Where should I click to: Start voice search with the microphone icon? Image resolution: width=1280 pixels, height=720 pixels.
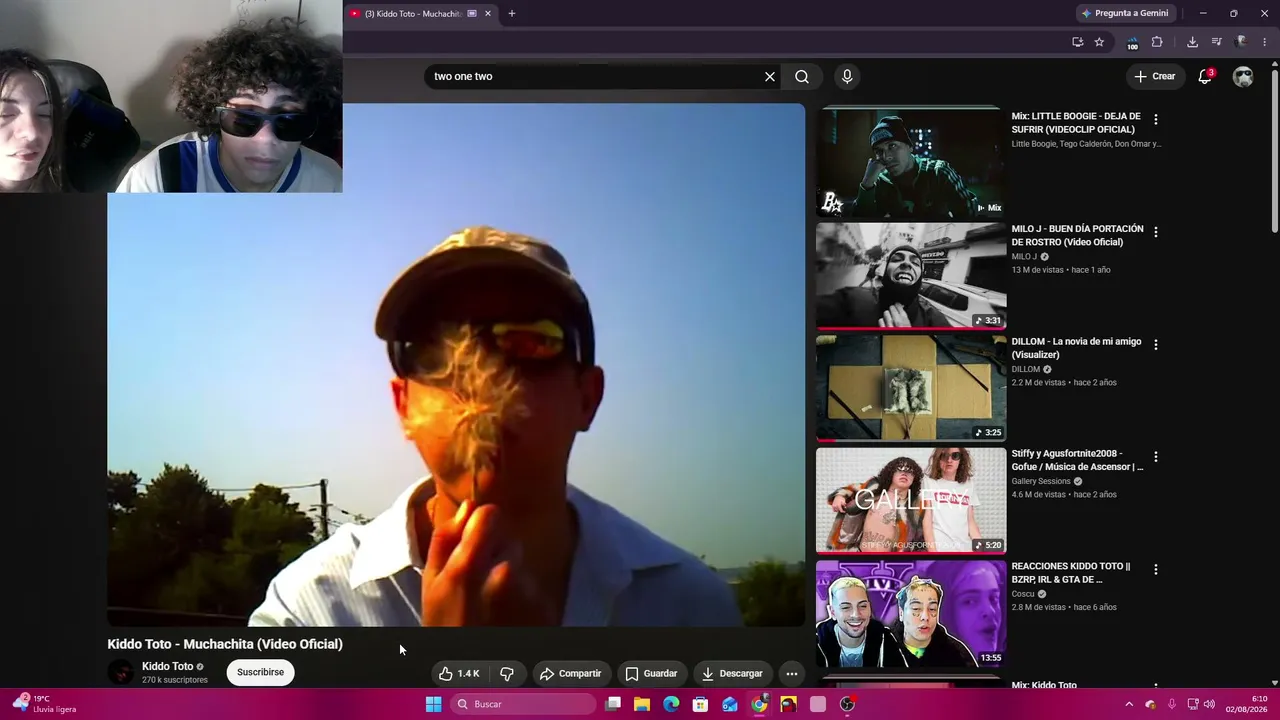pyautogui.click(x=847, y=76)
